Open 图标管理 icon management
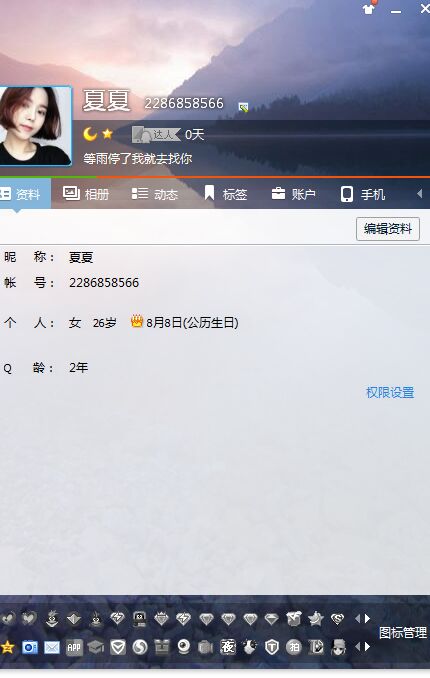 point(403,633)
